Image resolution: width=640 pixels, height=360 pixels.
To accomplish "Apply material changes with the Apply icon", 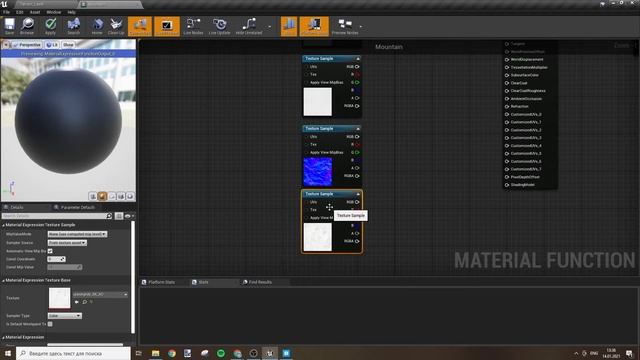I will (x=50, y=26).
